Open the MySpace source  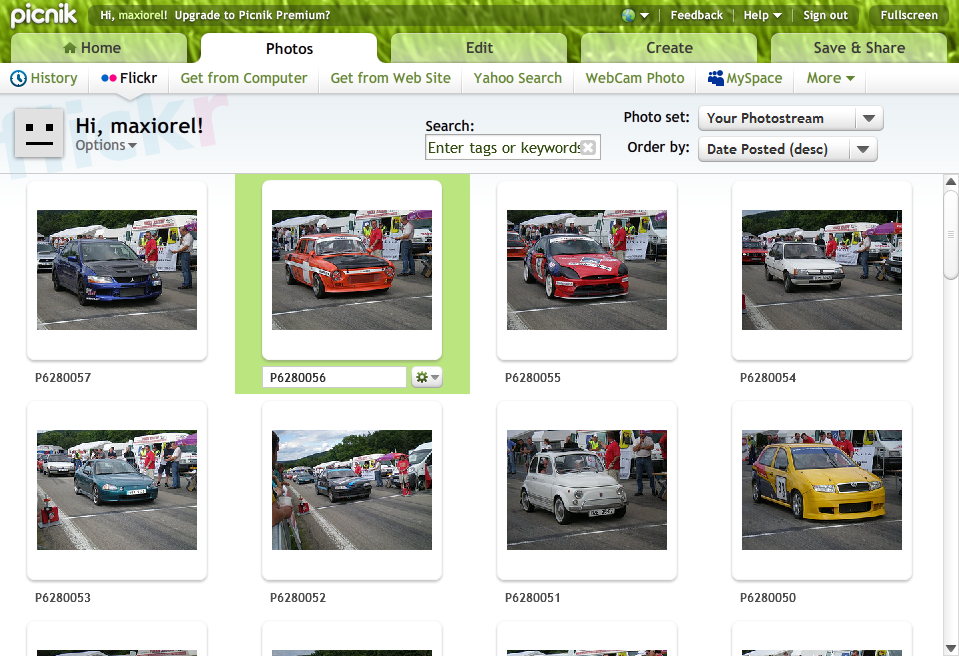point(745,78)
